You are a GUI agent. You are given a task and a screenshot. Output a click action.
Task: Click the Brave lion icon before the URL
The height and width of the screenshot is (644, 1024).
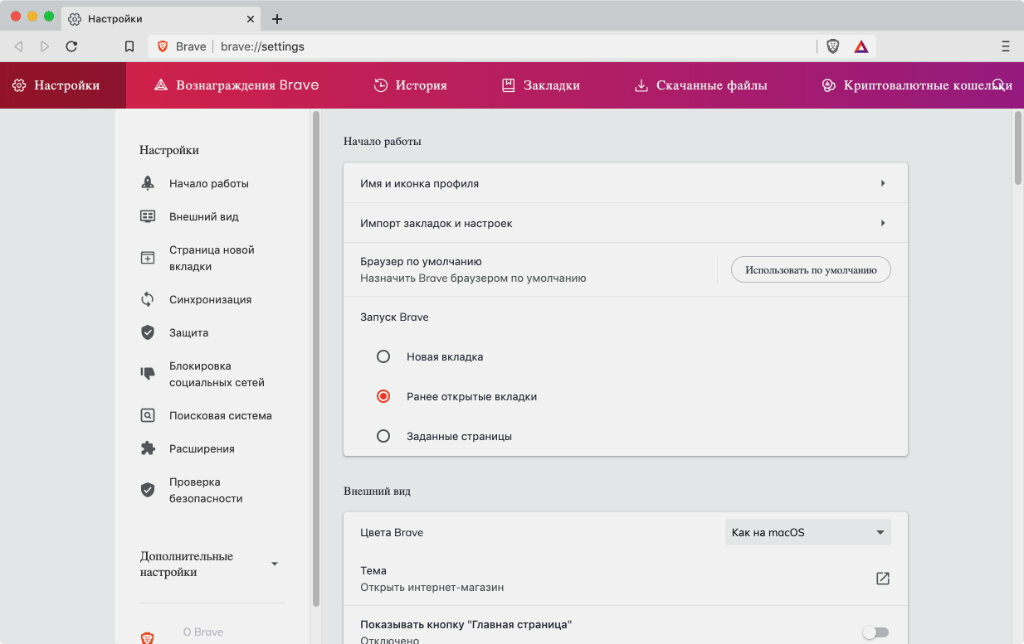tap(163, 46)
